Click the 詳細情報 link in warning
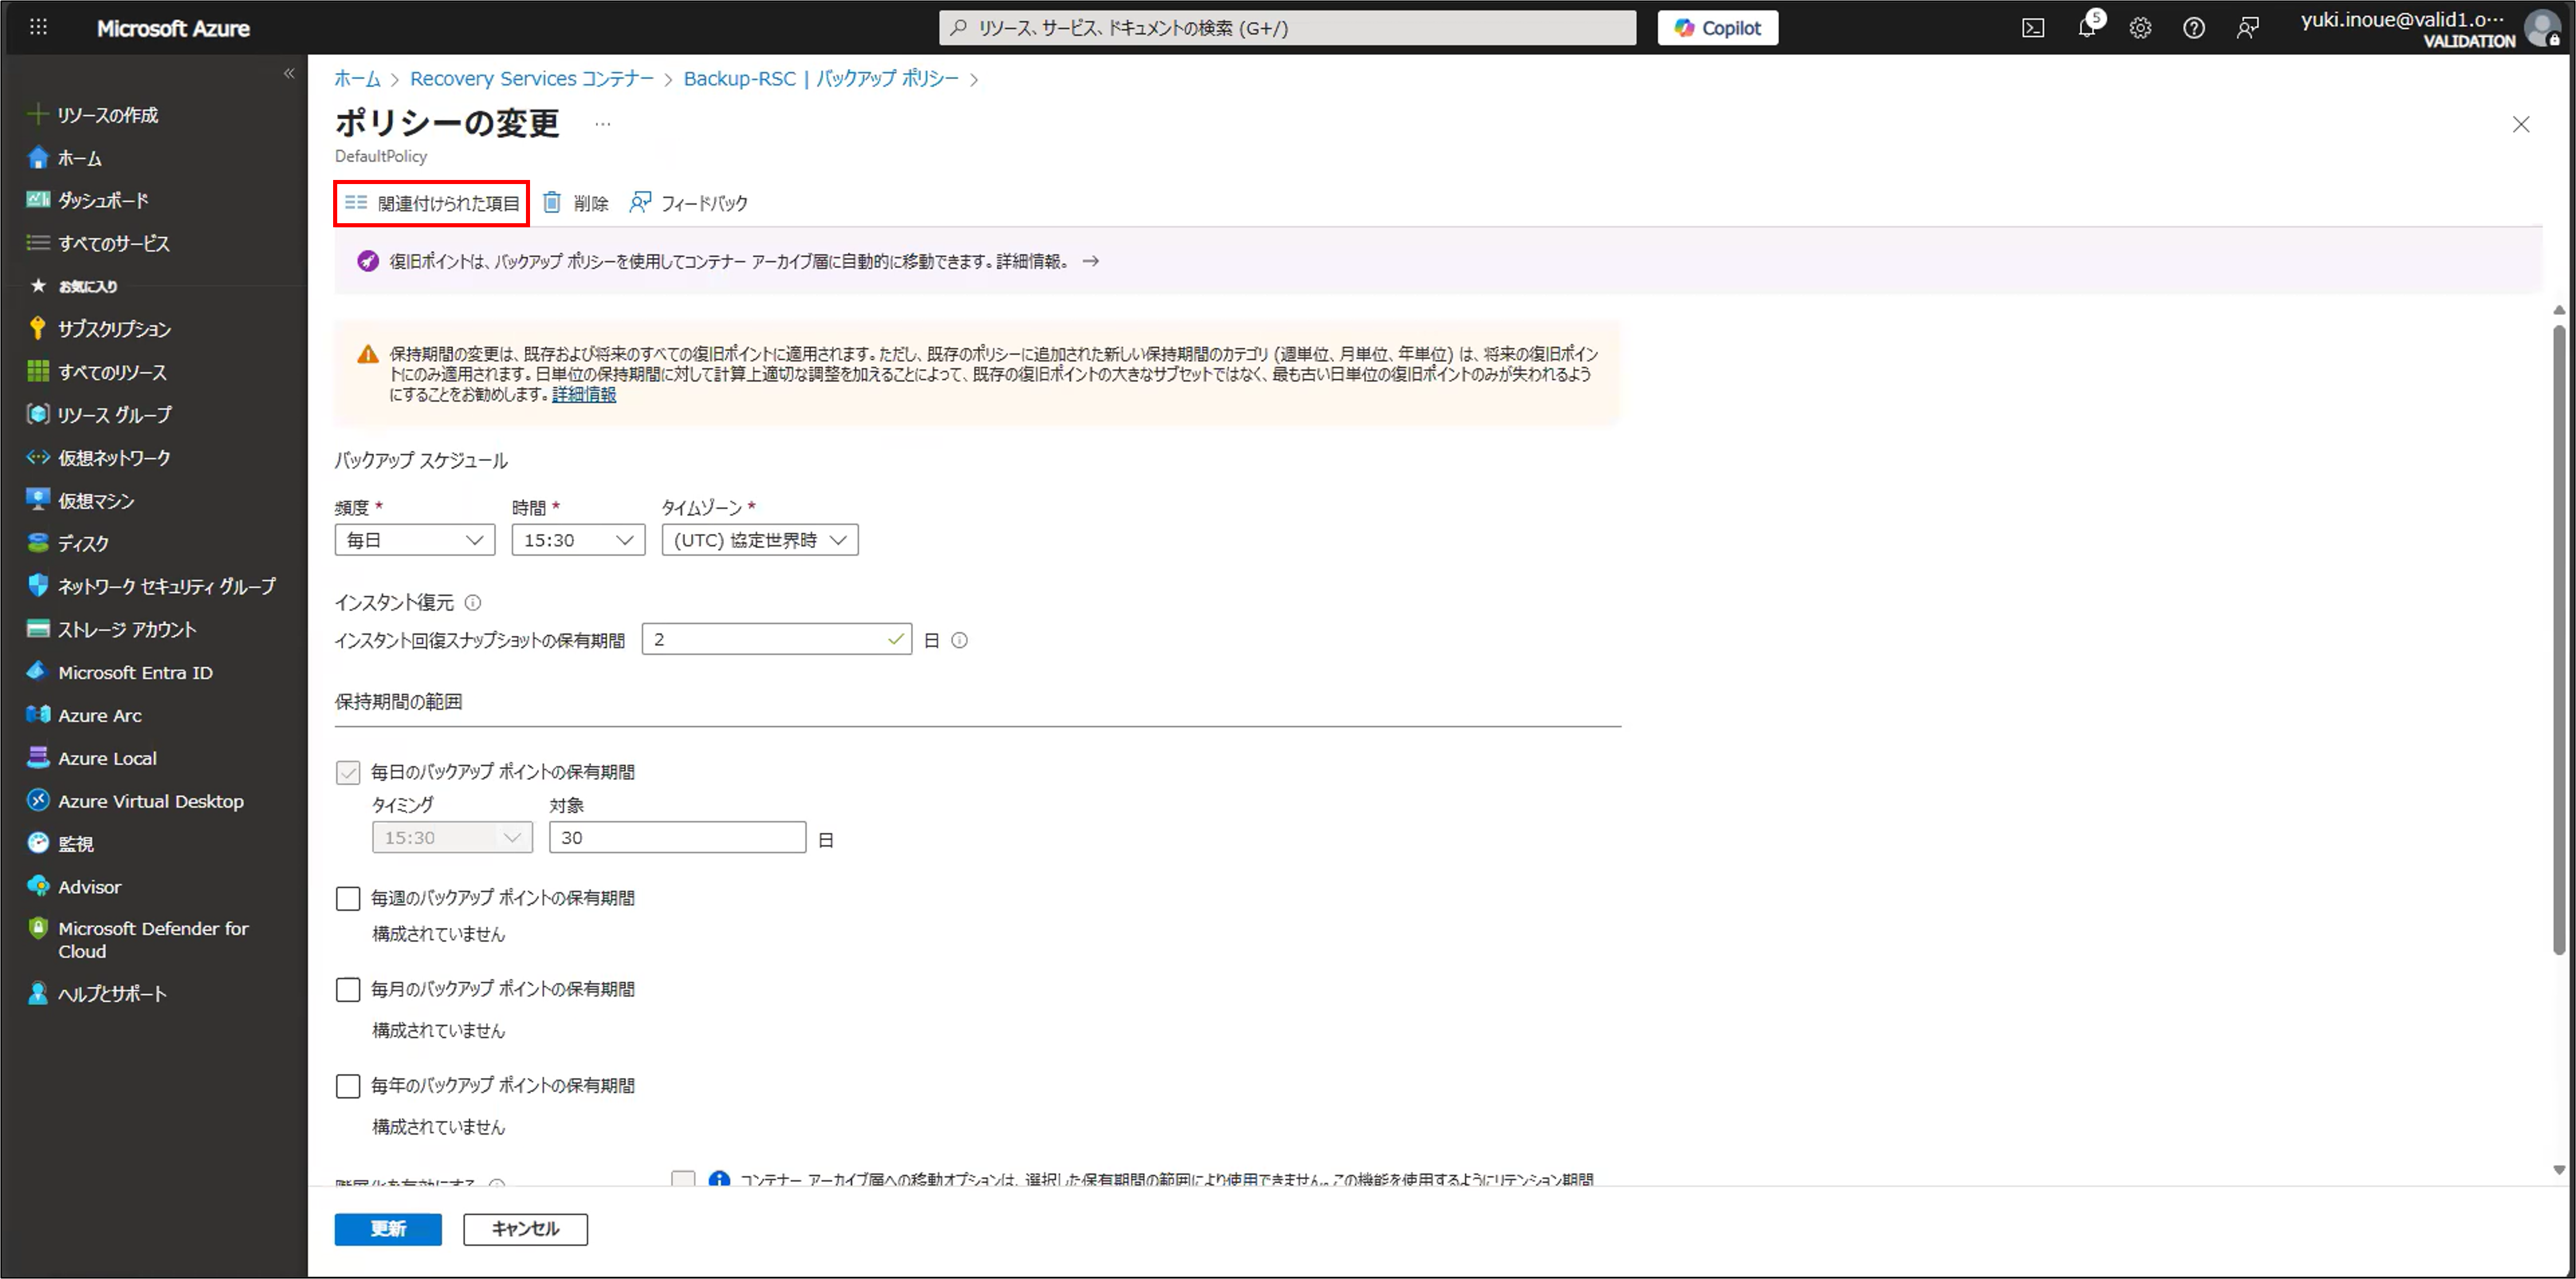Image resolution: width=2576 pixels, height=1279 pixels. click(584, 394)
